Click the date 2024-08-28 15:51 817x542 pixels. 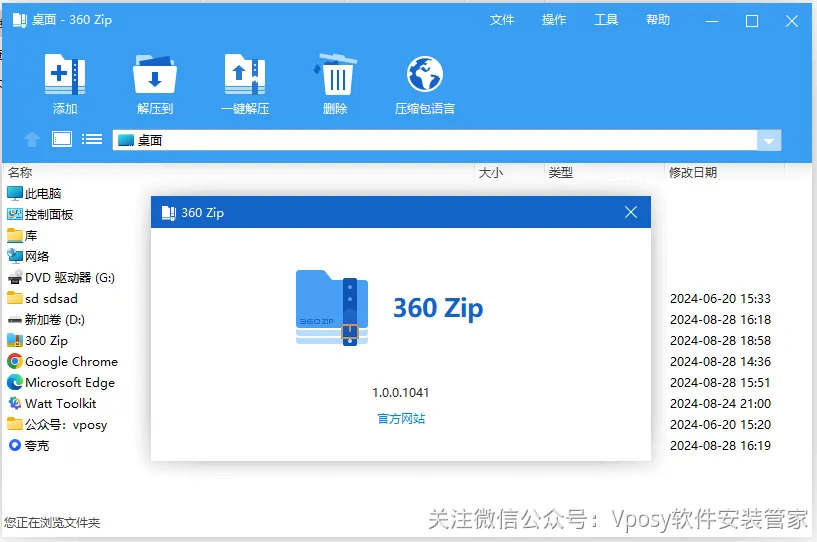720,383
